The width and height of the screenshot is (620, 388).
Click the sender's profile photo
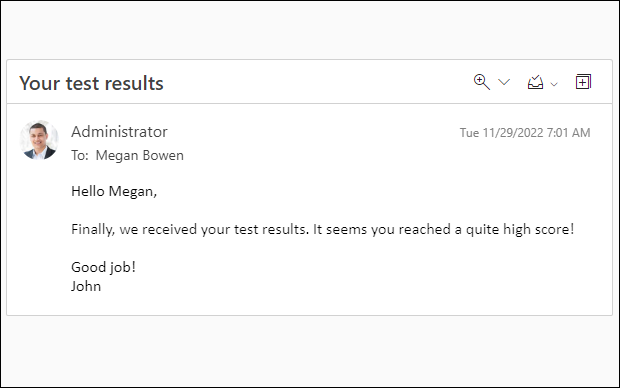click(x=39, y=140)
